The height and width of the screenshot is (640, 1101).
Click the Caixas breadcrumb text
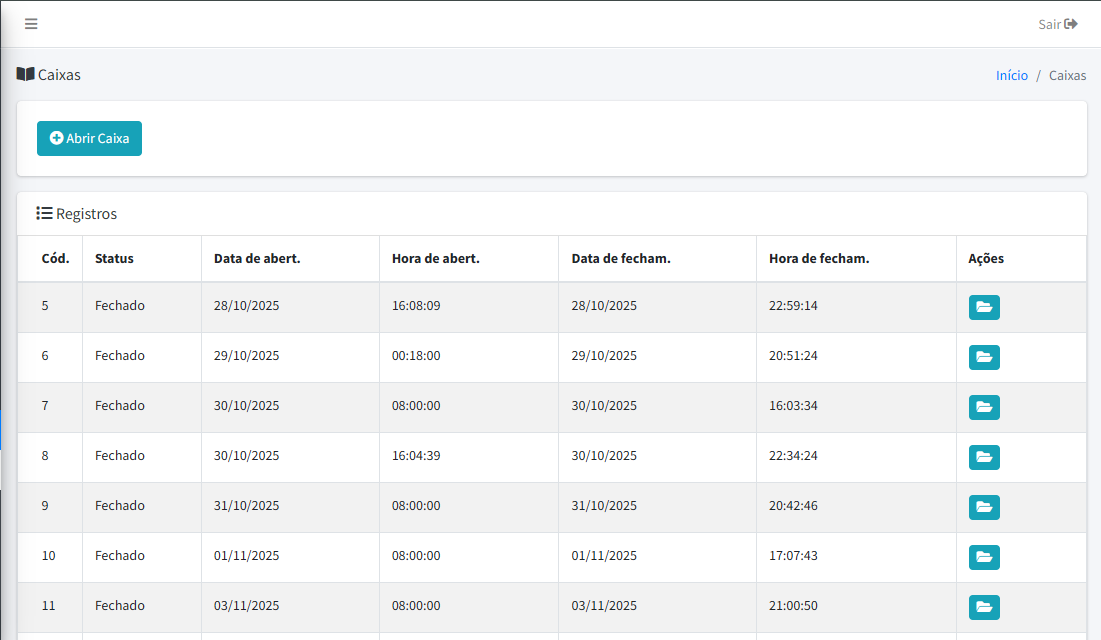1067,75
